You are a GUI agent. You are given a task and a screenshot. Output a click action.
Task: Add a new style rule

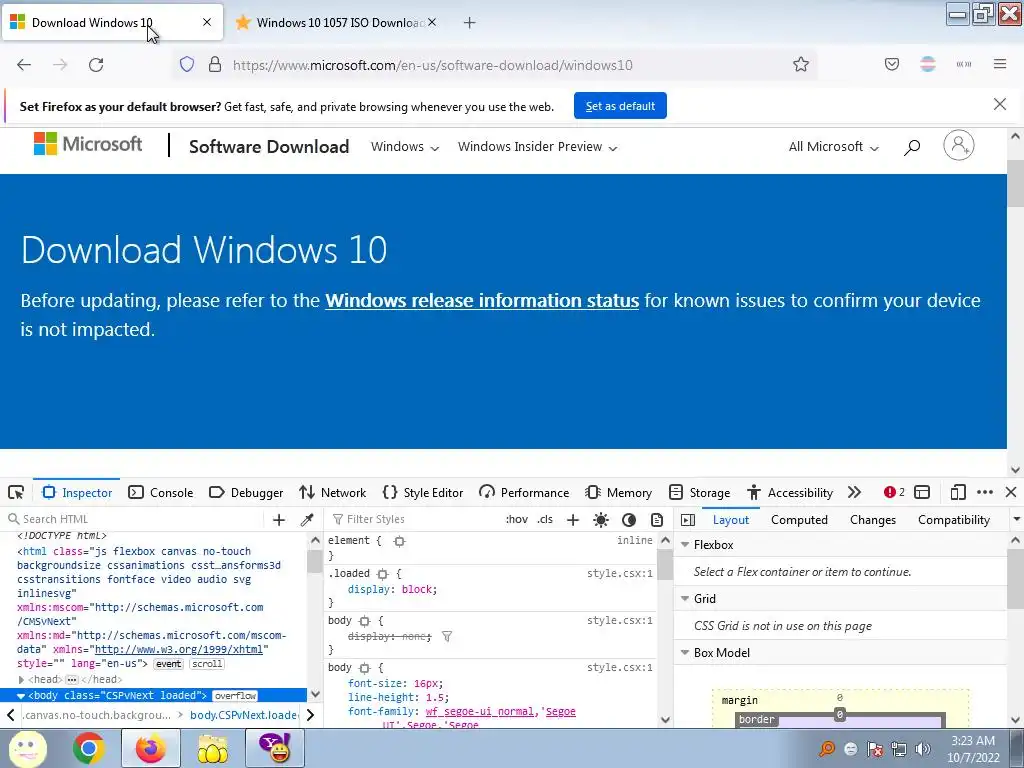(x=573, y=520)
